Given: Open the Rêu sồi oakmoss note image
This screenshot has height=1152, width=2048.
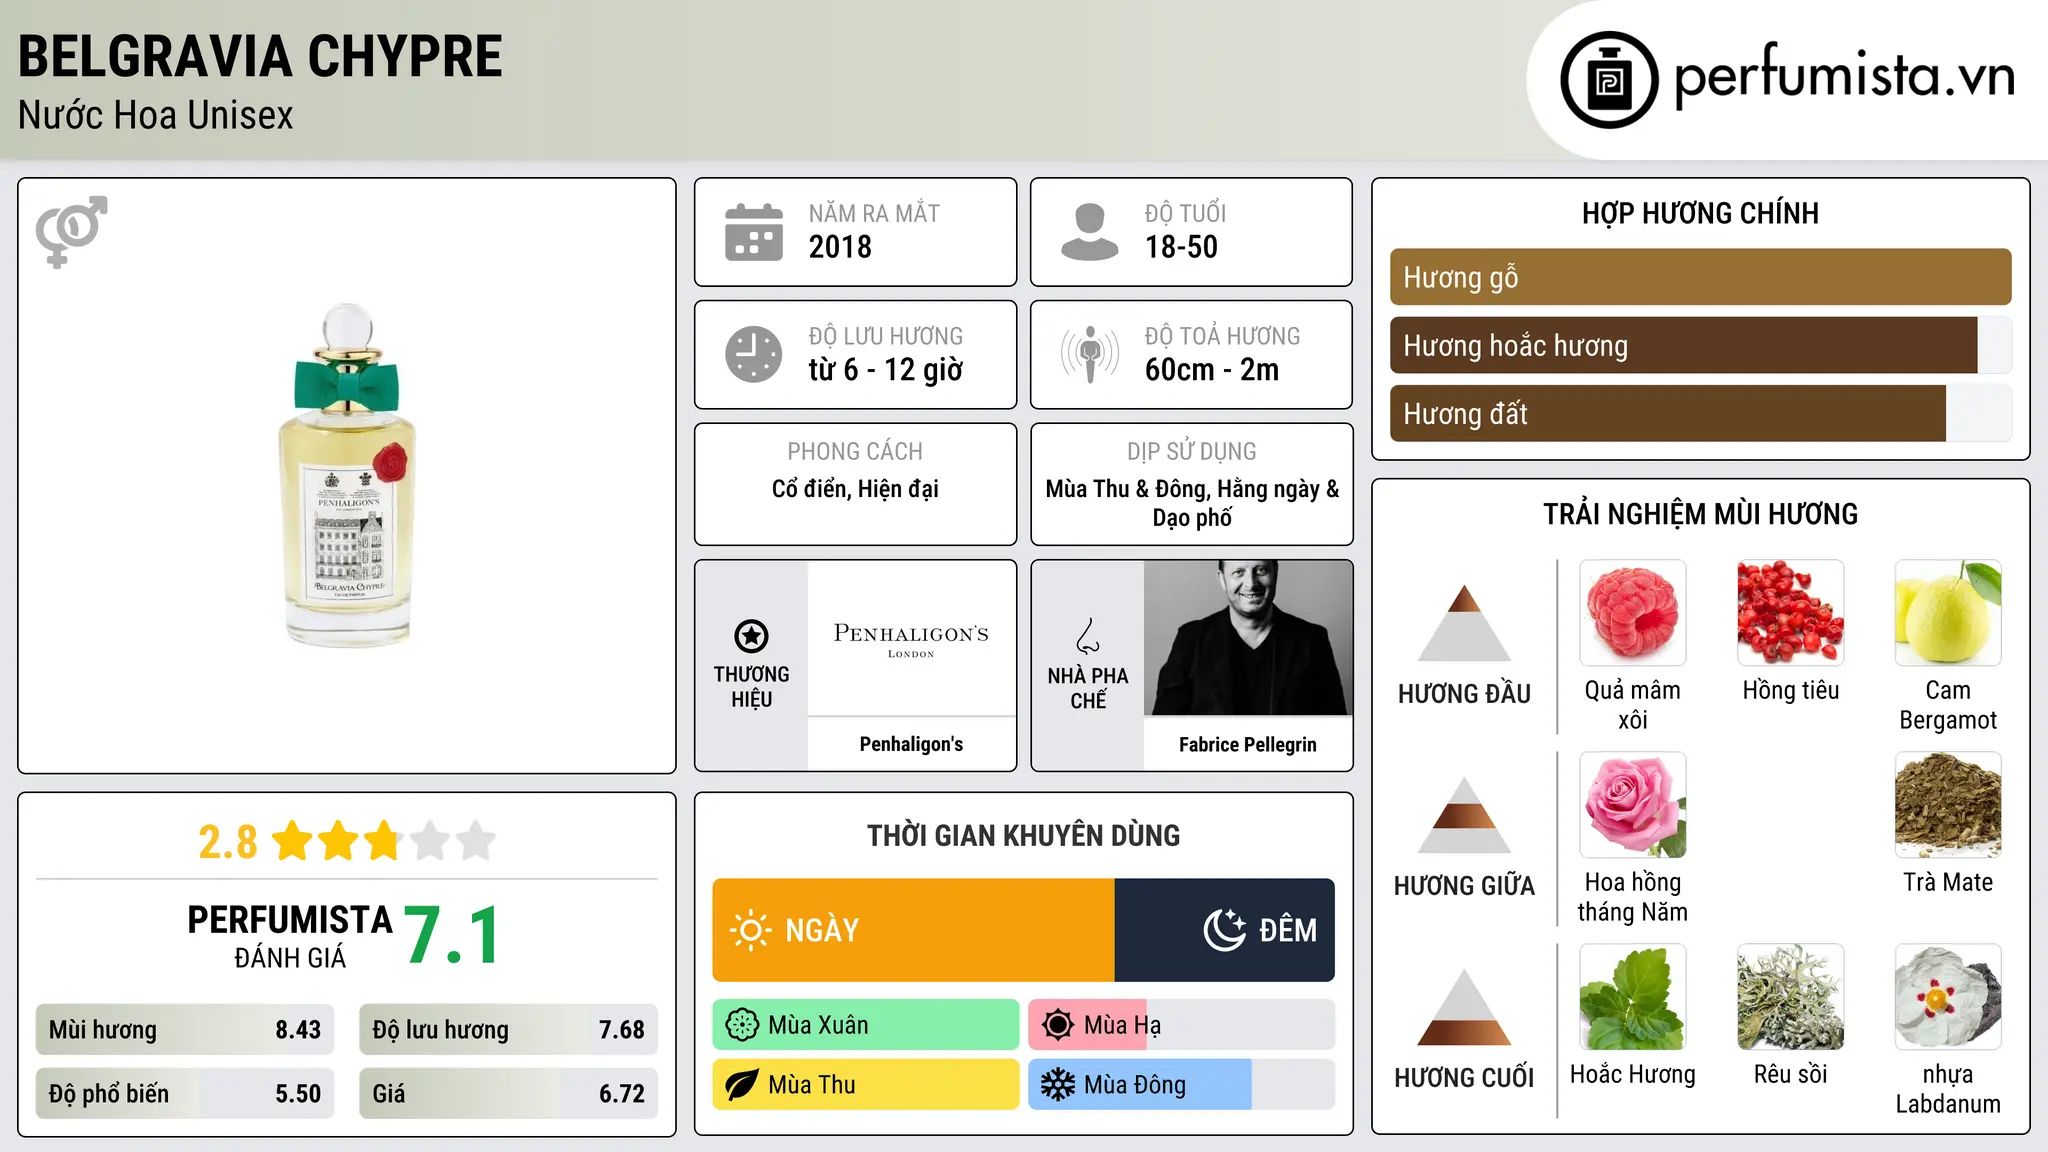Looking at the screenshot, I should coord(1791,997).
